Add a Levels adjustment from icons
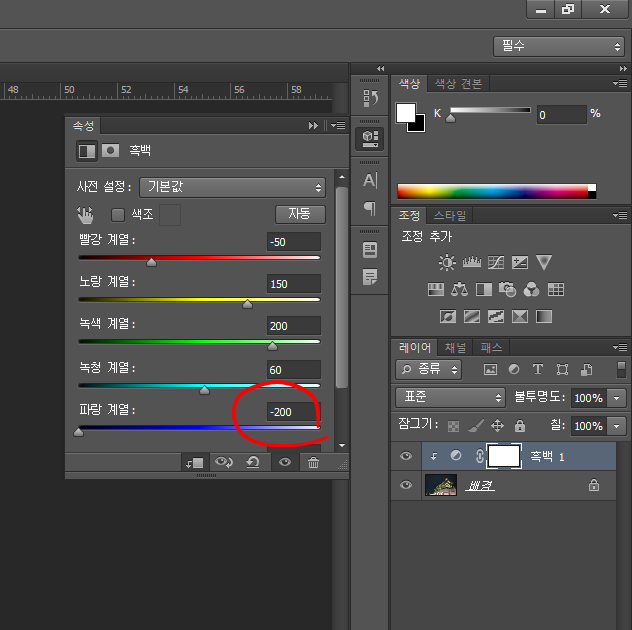 click(472, 262)
